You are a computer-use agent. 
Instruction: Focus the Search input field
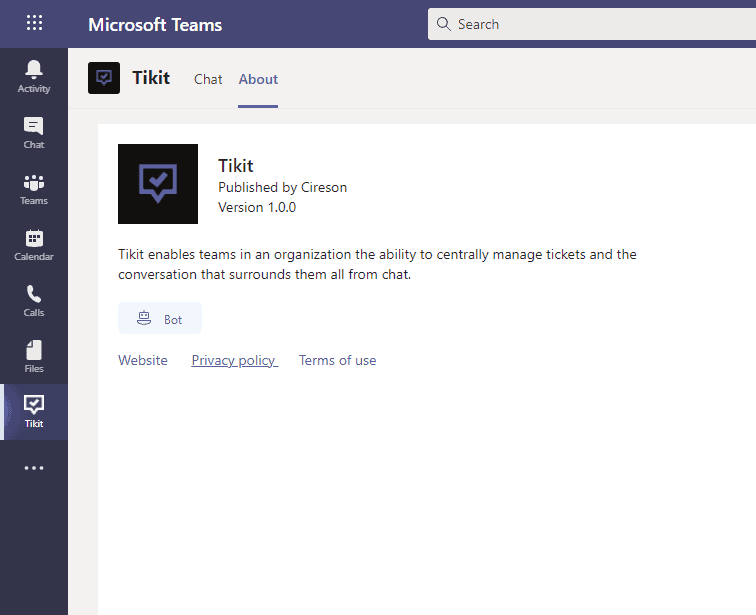pyautogui.click(x=592, y=24)
